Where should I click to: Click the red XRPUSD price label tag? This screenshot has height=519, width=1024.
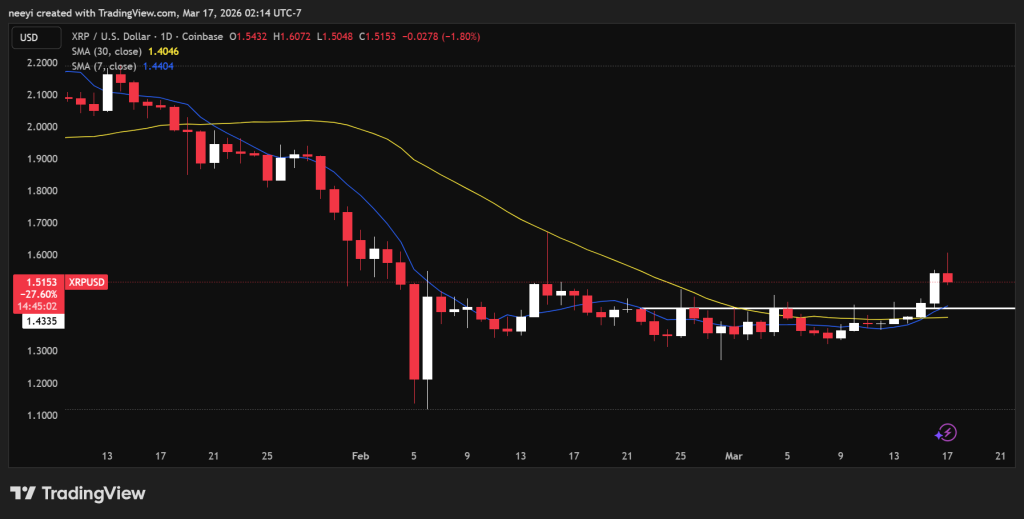[x=86, y=283]
